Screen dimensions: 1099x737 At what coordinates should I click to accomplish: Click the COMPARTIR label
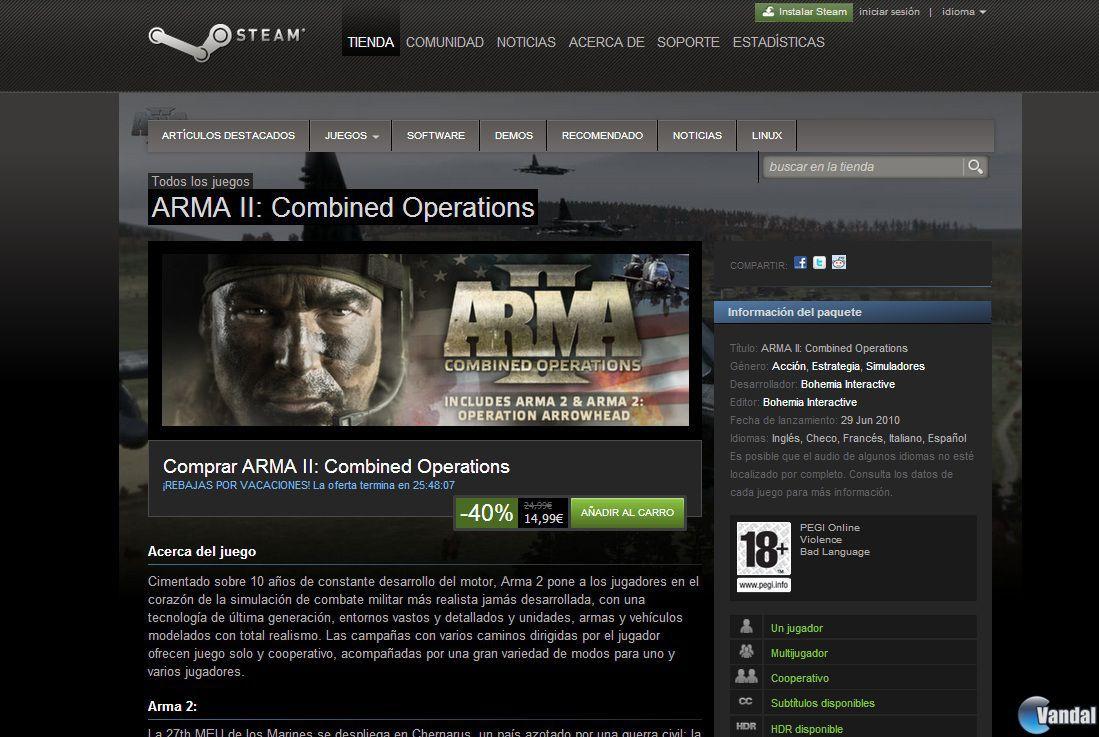[758, 266]
